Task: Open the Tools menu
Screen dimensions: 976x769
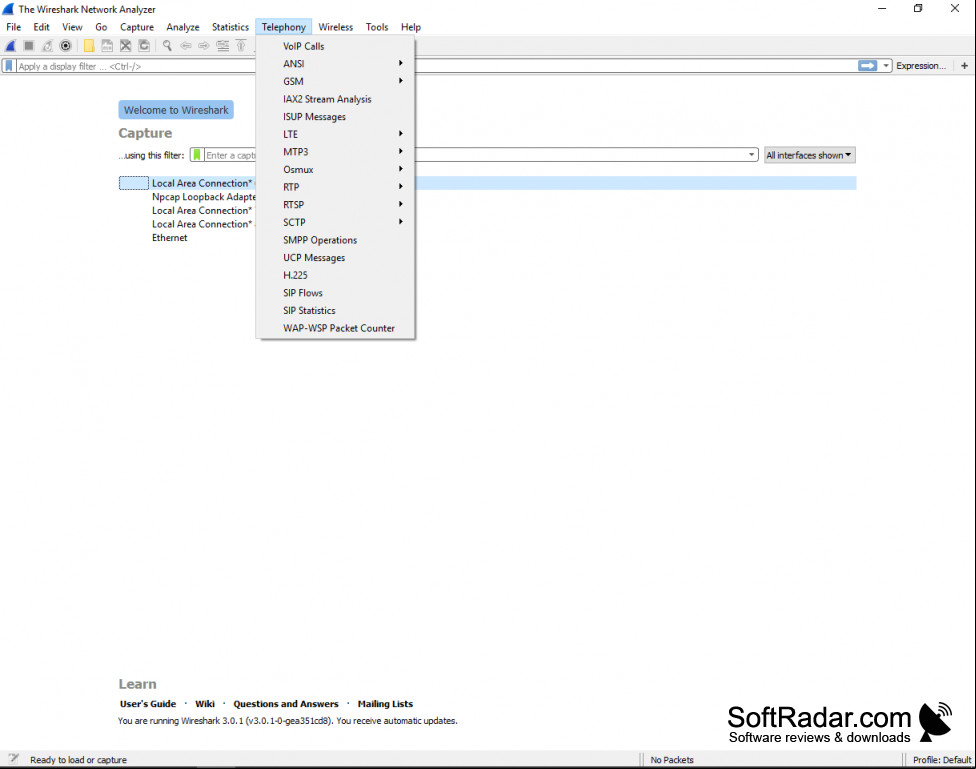Action: (377, 27)
